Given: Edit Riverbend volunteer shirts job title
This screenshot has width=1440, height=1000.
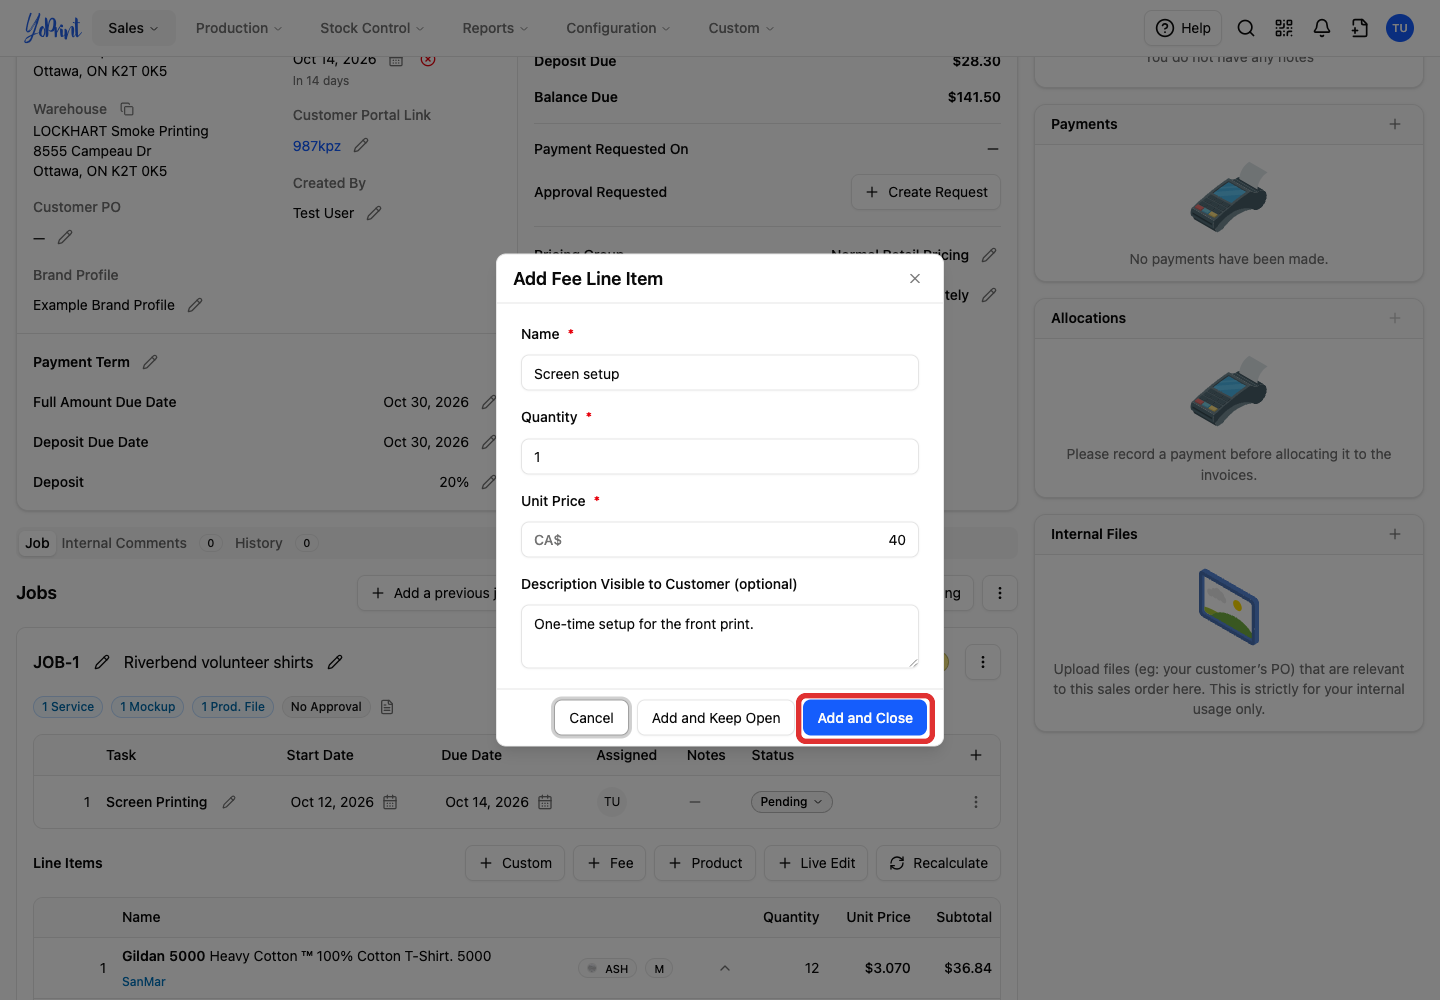Looking at the screenshot, I should pos(335,662).
